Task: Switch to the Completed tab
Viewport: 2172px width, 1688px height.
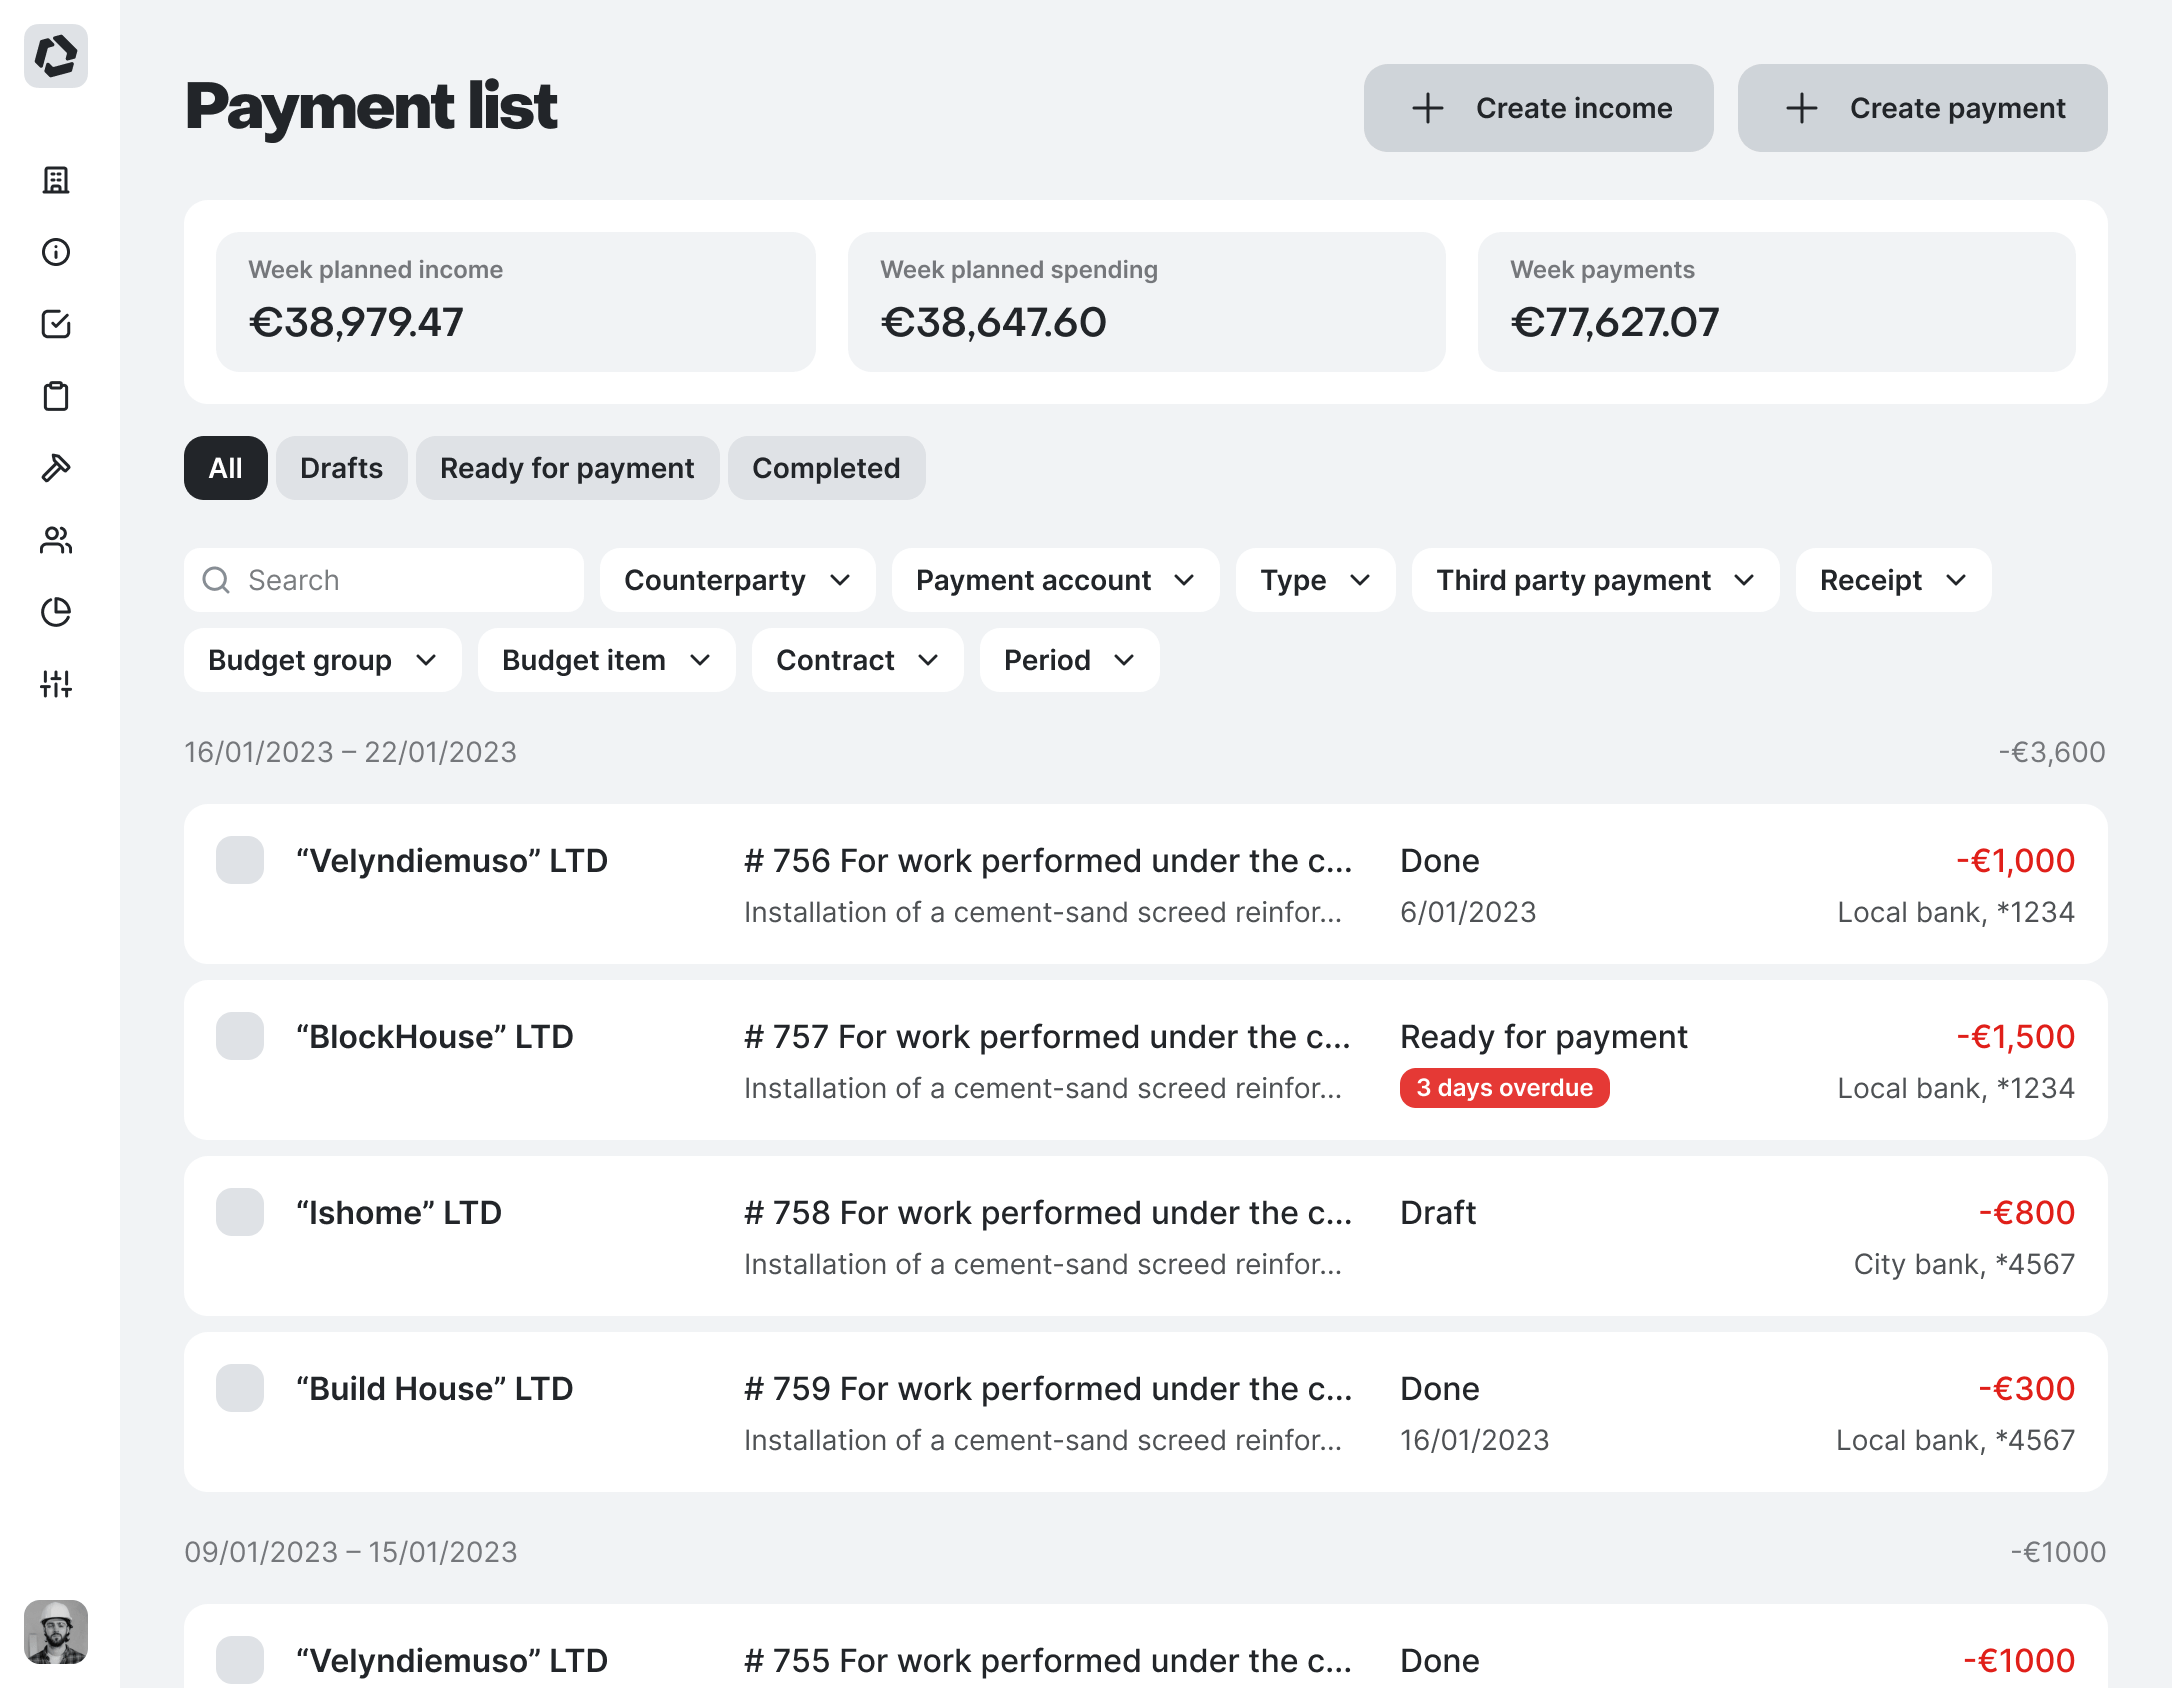Action: [827, 468]
